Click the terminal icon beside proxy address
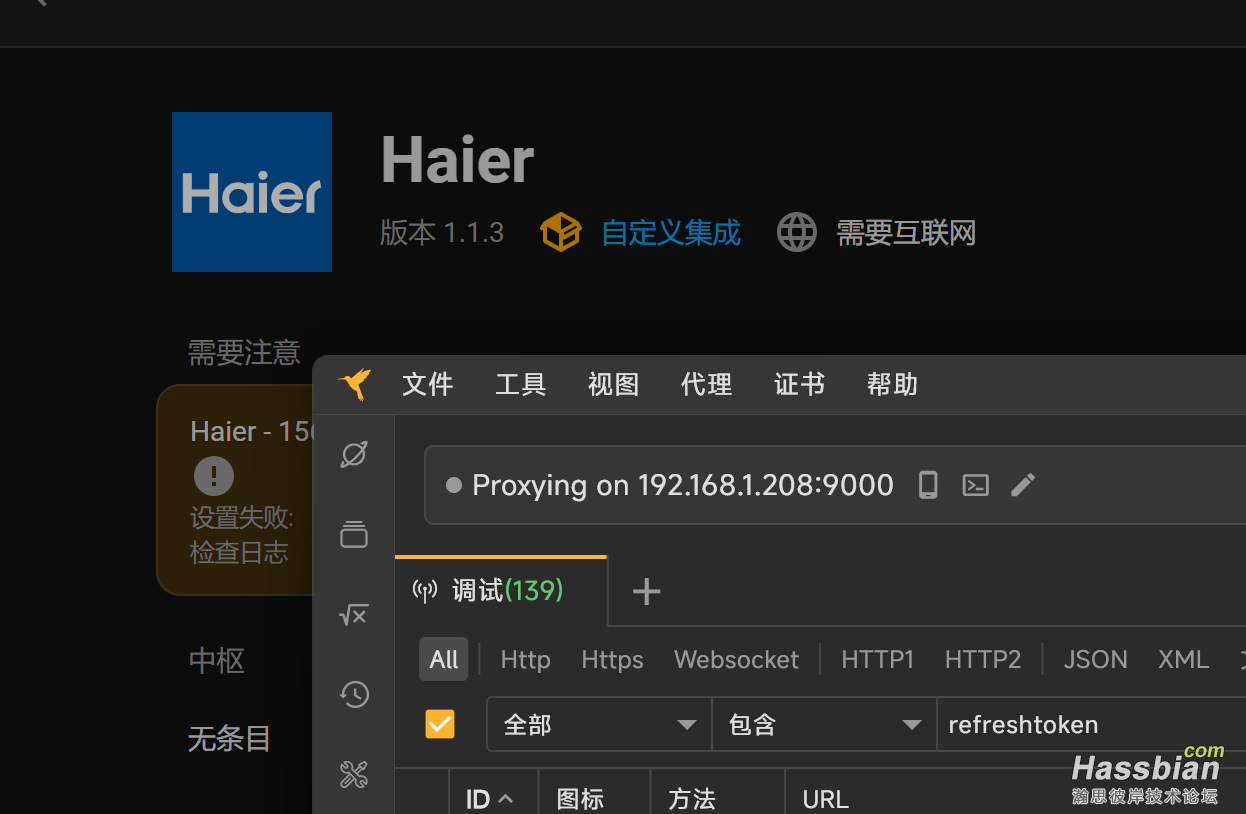The width and height of the screenshot is (1246, 814). pos(975,485)
